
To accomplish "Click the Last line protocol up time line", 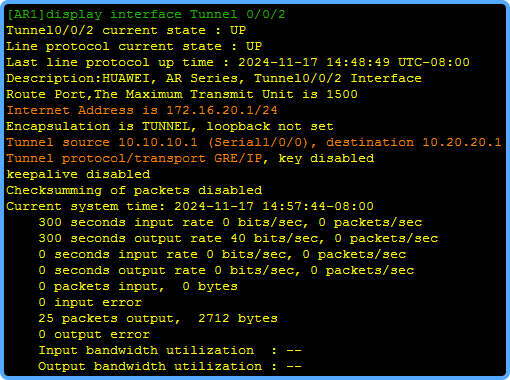I will click(238, 62).
